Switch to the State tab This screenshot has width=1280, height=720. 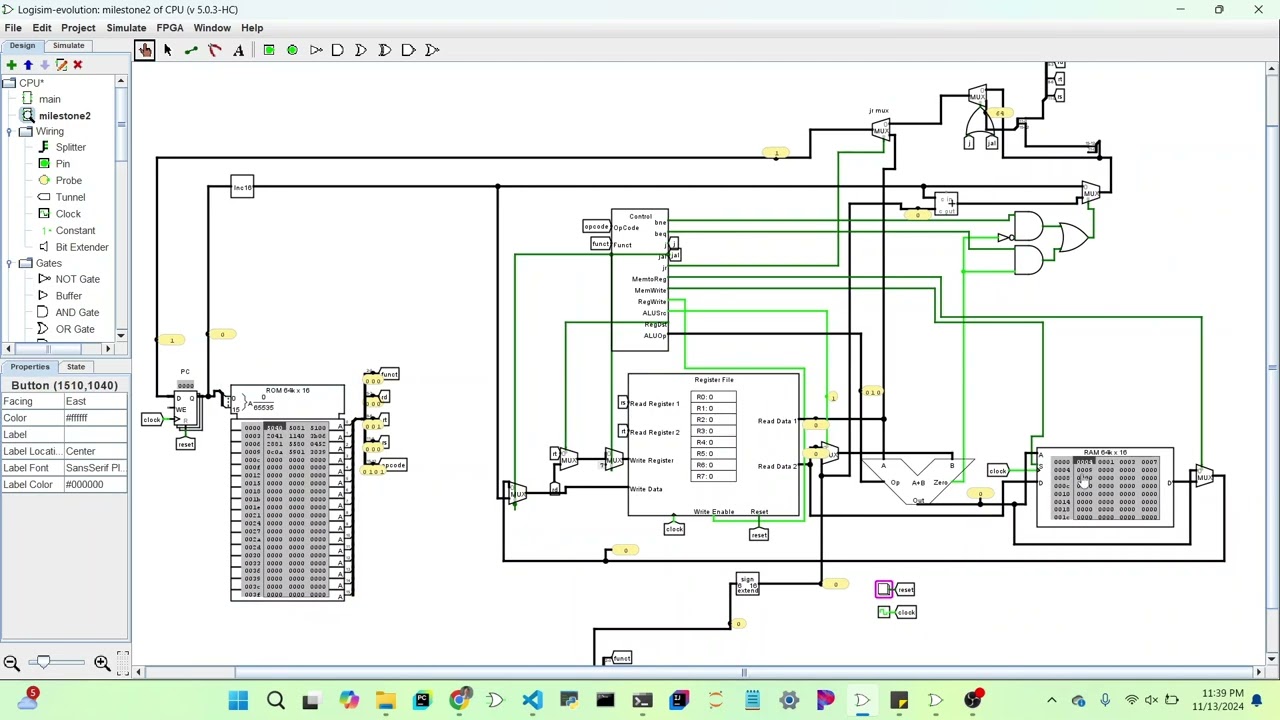tap(75, 367)
